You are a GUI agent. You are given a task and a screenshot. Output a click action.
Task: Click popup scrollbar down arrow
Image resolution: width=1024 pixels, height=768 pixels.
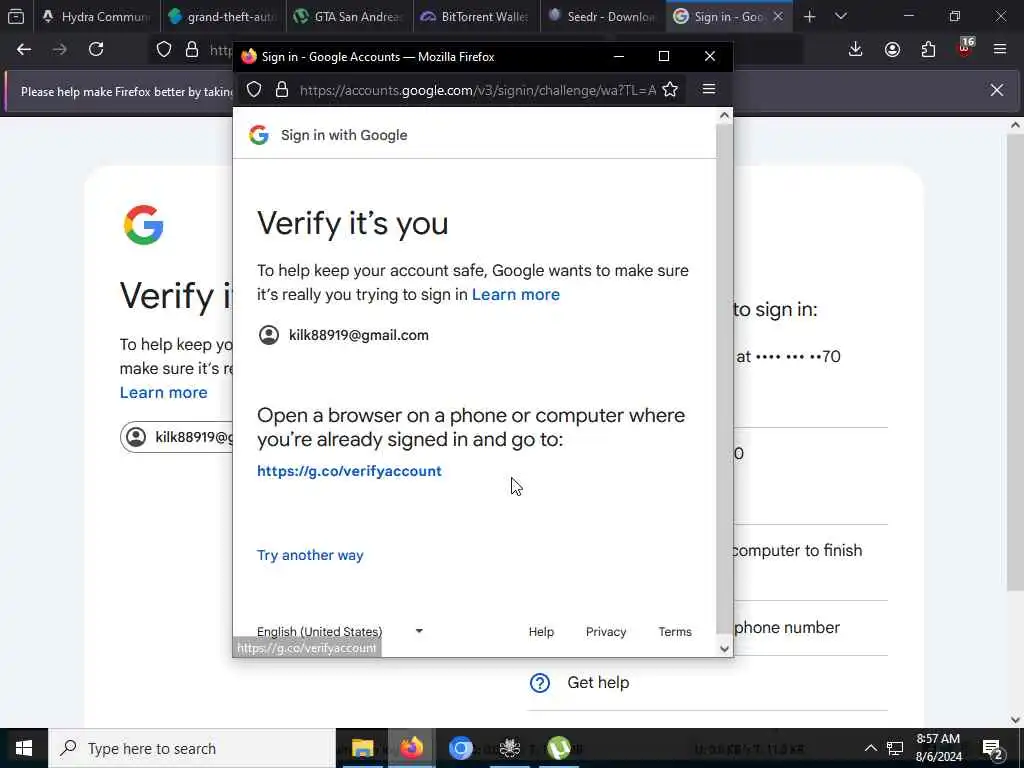(x=724, y=648)
